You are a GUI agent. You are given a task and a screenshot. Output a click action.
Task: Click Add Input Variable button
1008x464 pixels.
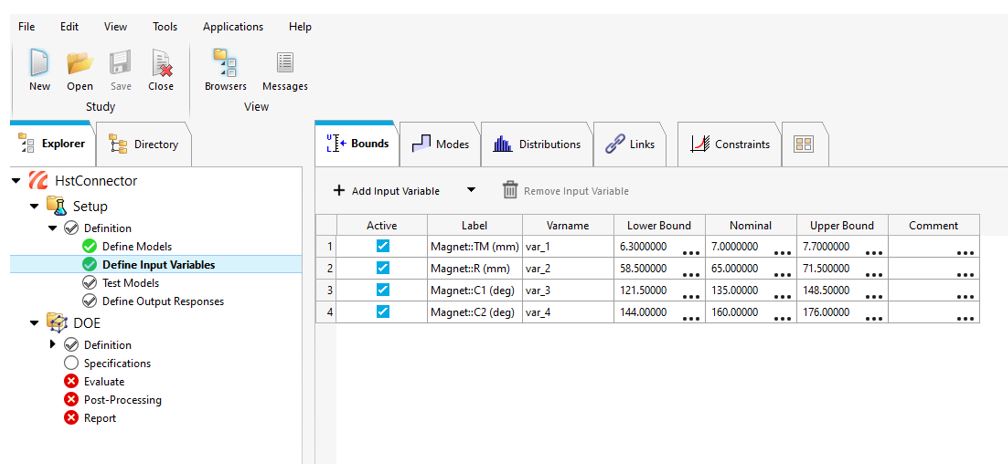click(386, 191)
